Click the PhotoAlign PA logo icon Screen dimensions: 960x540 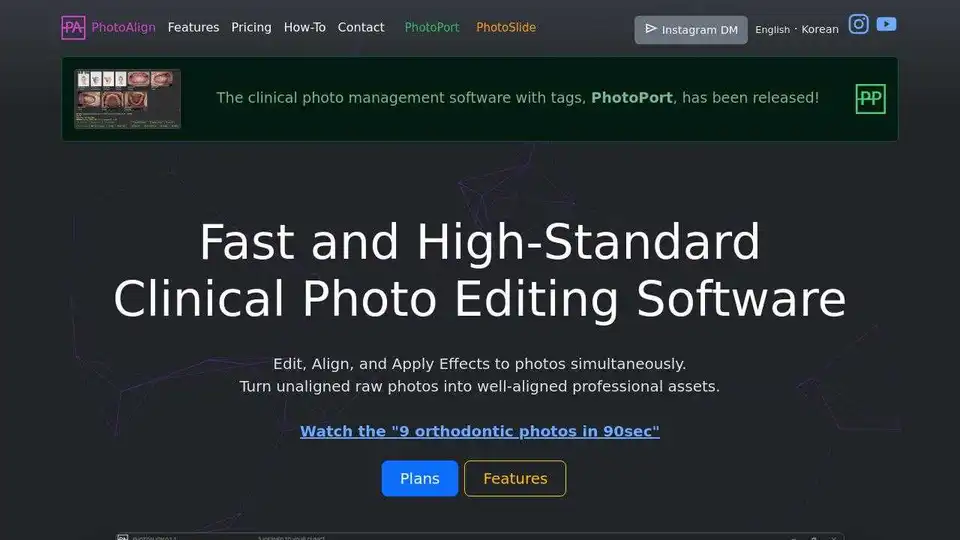pos(73,28)
